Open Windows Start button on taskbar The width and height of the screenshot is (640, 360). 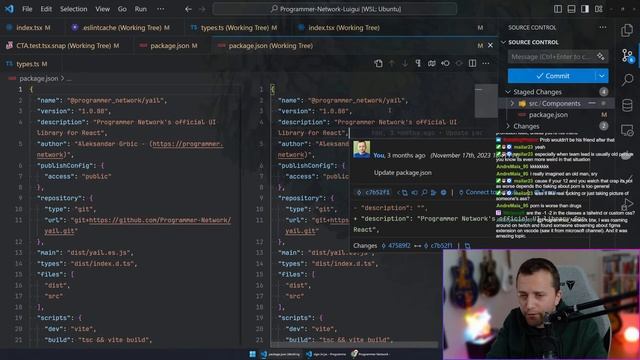coord(253,354)
